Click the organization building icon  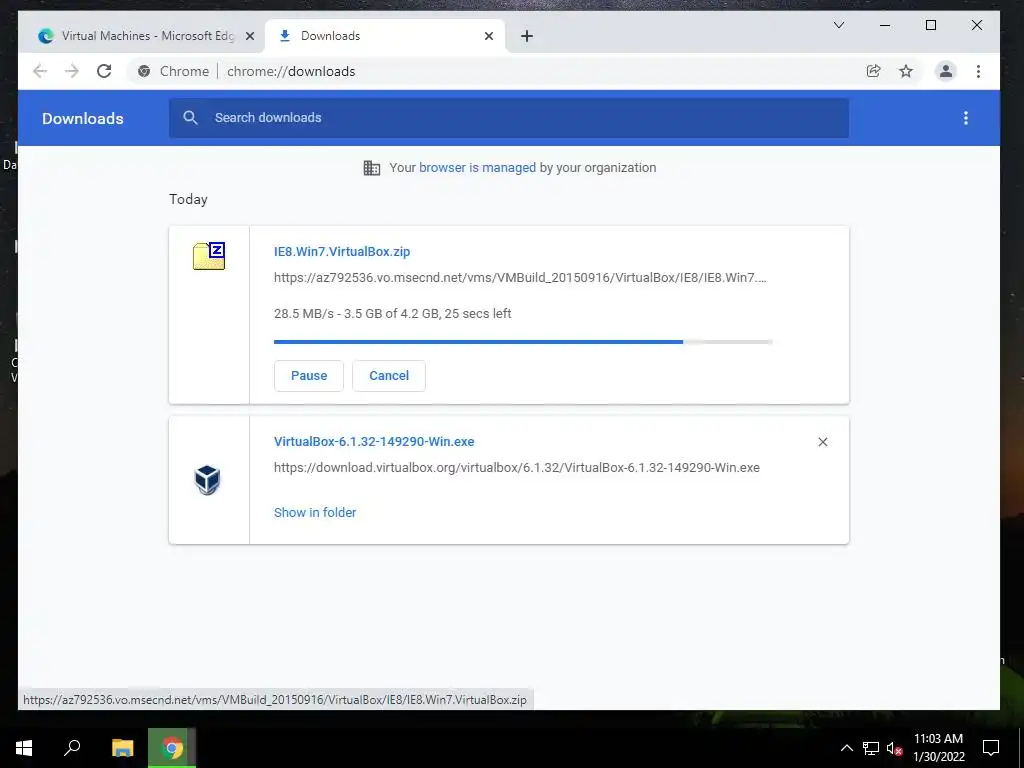click(x=372, y=168)
